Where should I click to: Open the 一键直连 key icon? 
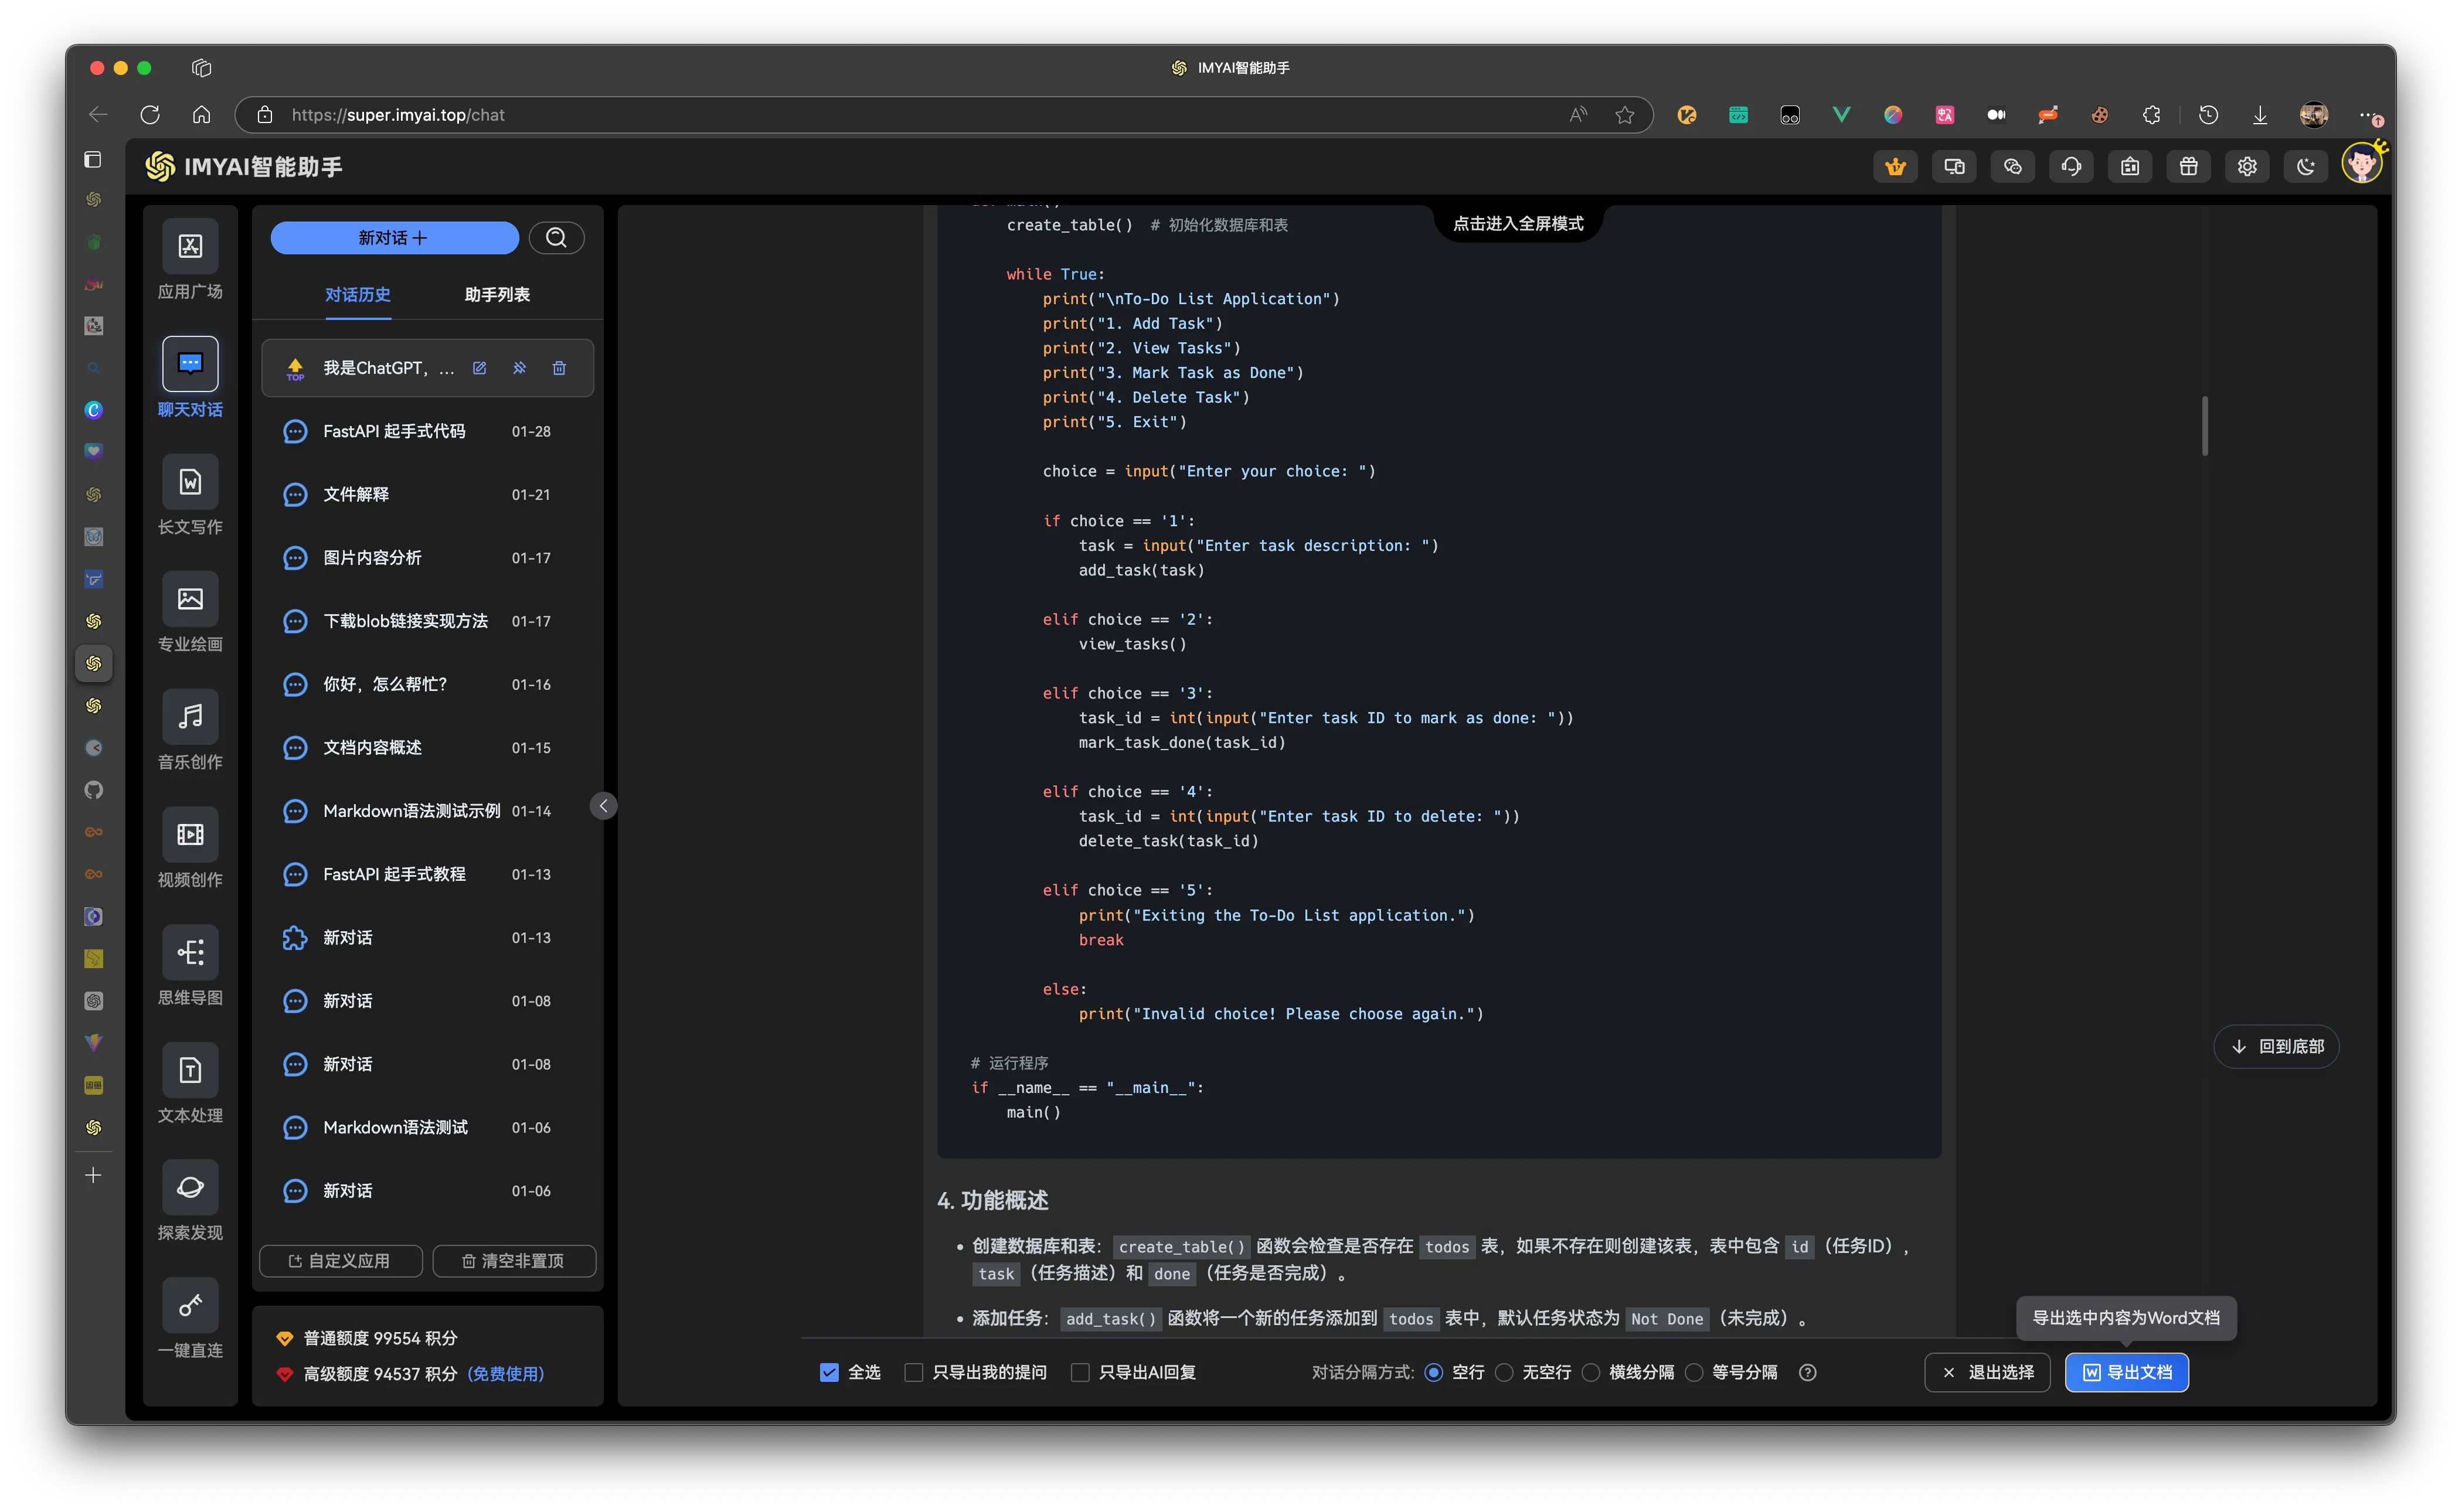[190, 1305]
